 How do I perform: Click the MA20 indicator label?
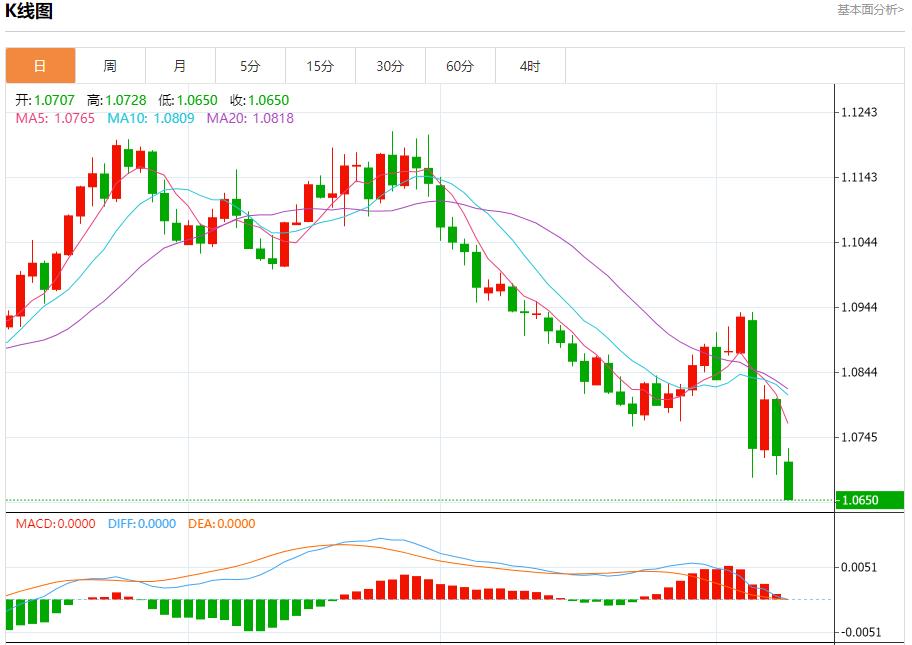[250, 118]
